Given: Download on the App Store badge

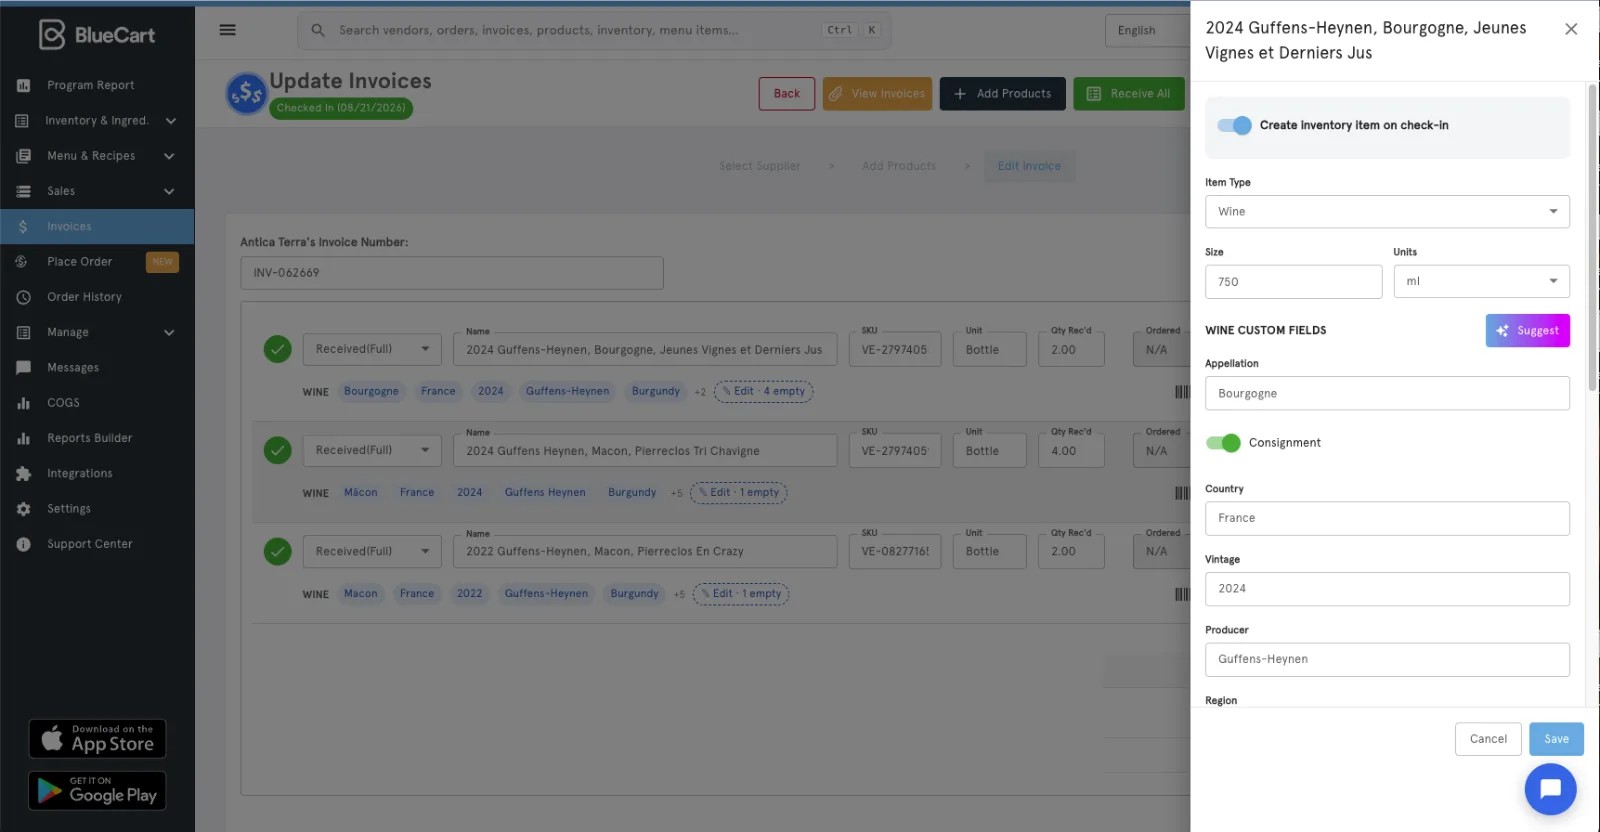Looking at the screenshot, I should [97, 739].
